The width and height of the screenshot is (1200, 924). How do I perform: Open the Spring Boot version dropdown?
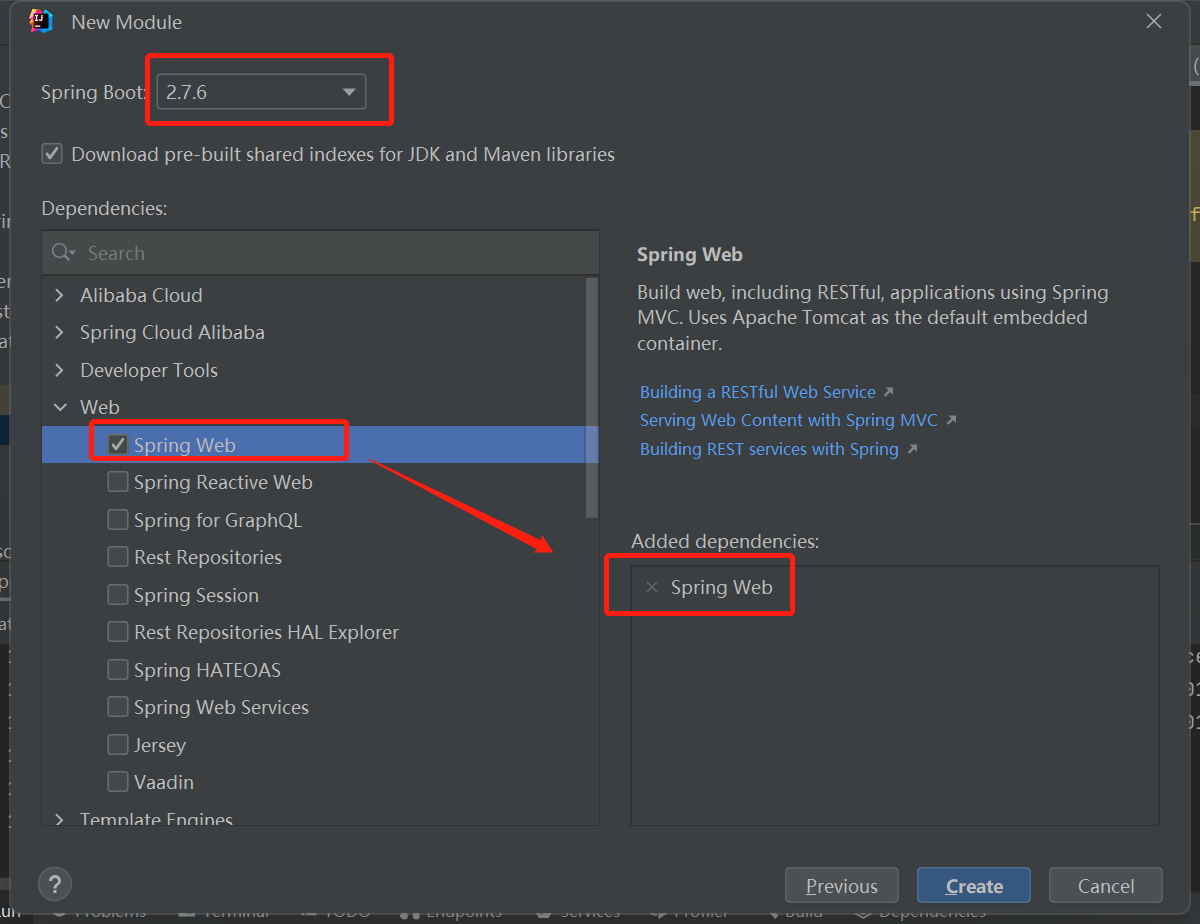click(x=260, y=92)
